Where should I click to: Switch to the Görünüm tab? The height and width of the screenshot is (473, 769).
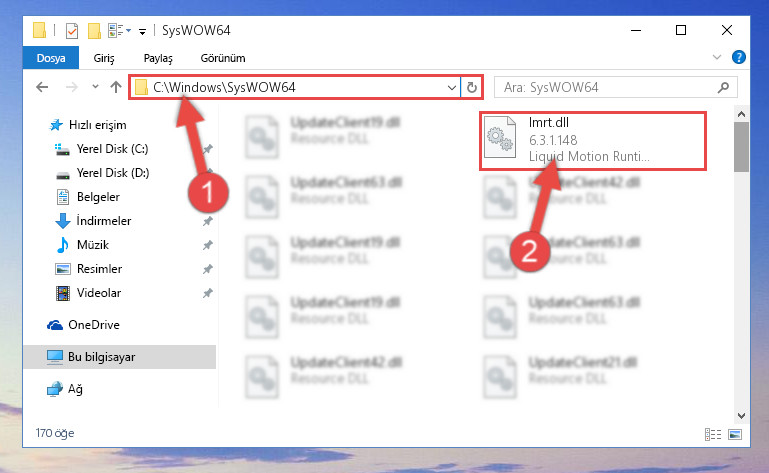[x=223, y=58]
